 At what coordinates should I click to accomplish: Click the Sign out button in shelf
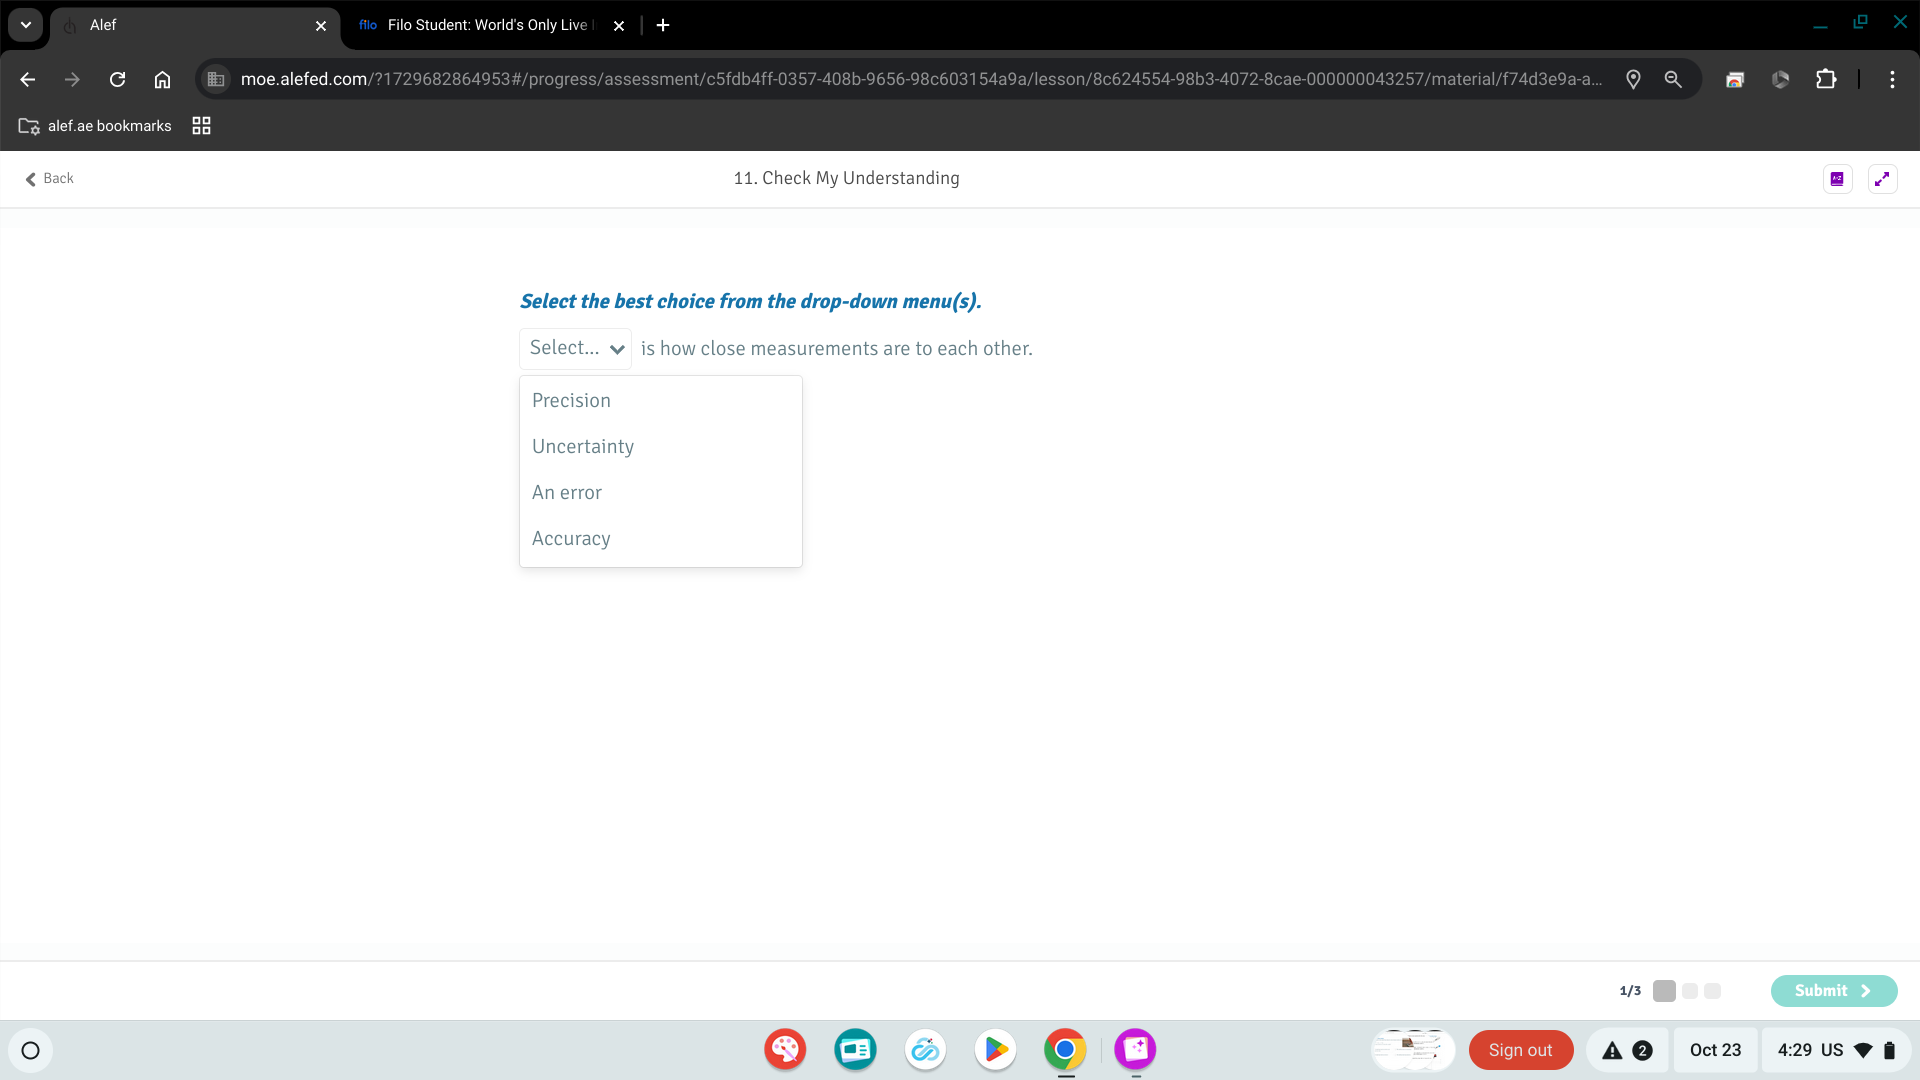1520,1050
